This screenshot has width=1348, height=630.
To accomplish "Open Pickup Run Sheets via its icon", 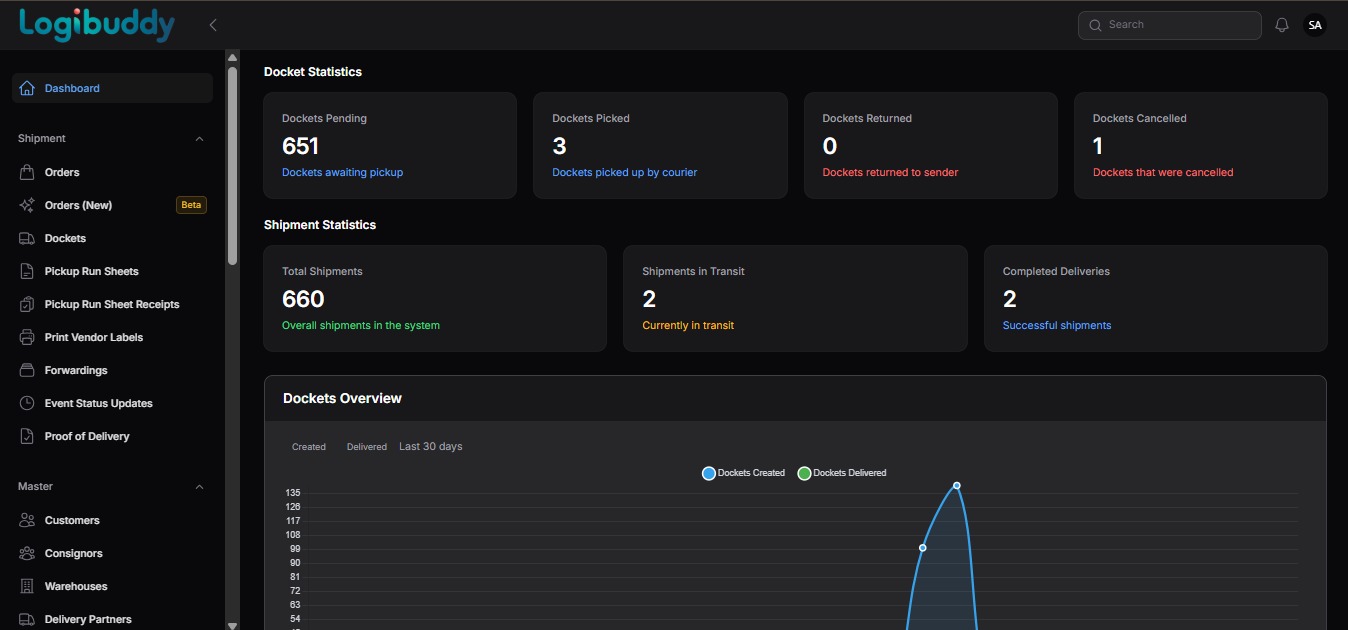I will coord(27,270).
